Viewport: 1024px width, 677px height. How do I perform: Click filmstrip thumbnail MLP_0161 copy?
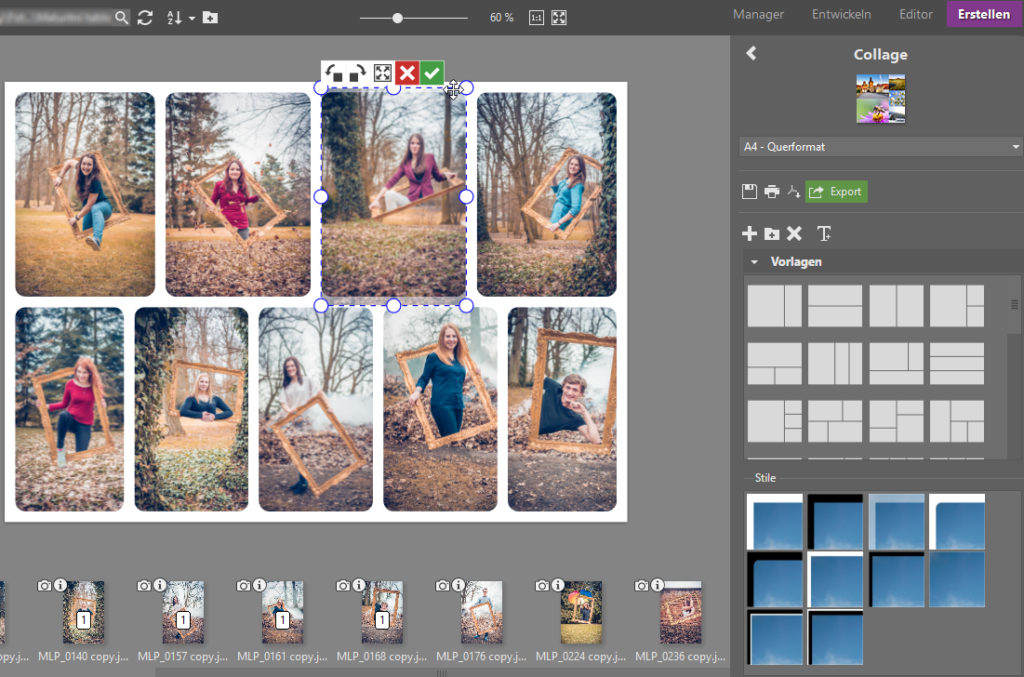coord(282,612)
